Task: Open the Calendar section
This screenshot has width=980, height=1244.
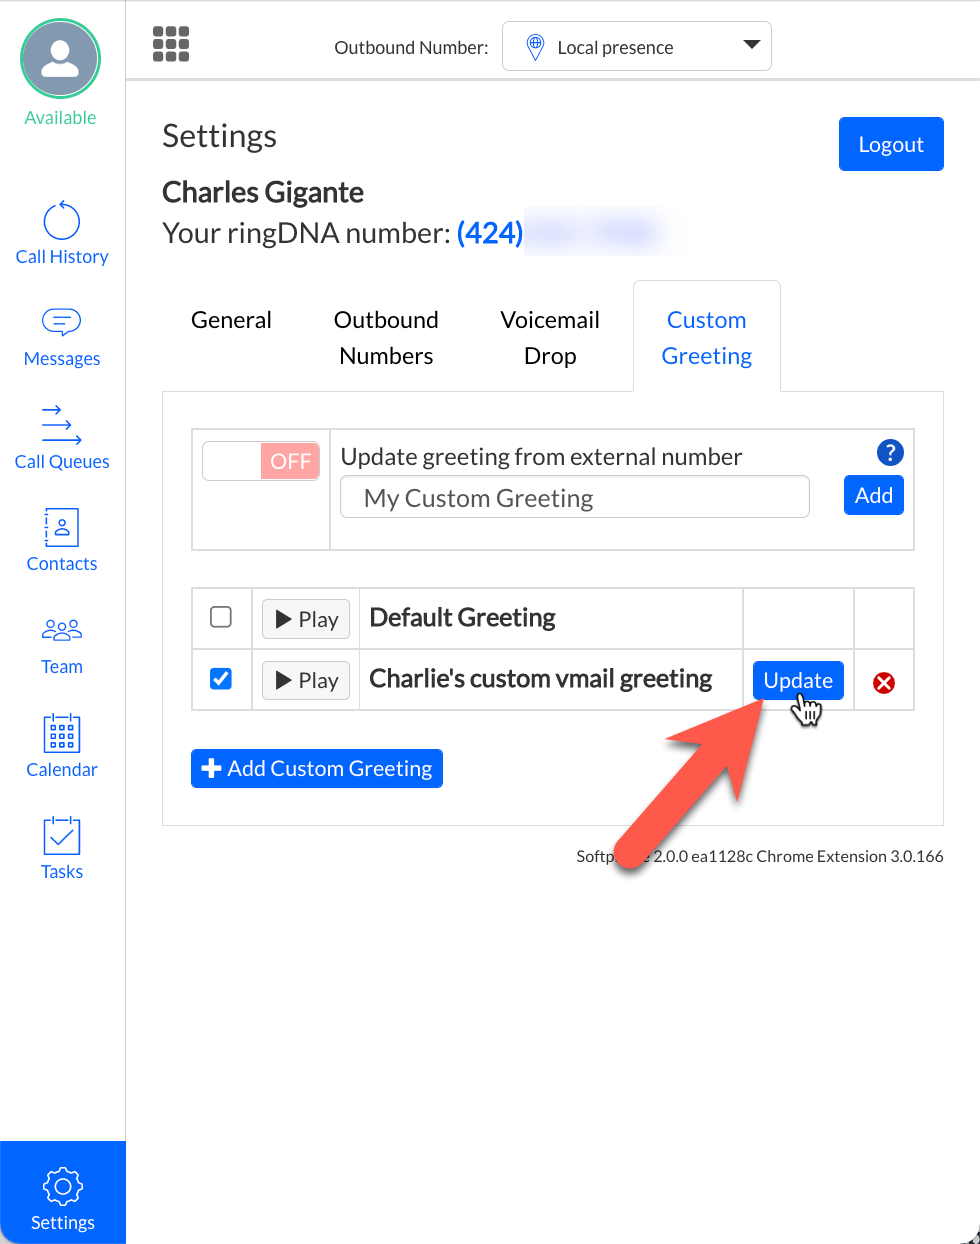Action: (62, 746)
